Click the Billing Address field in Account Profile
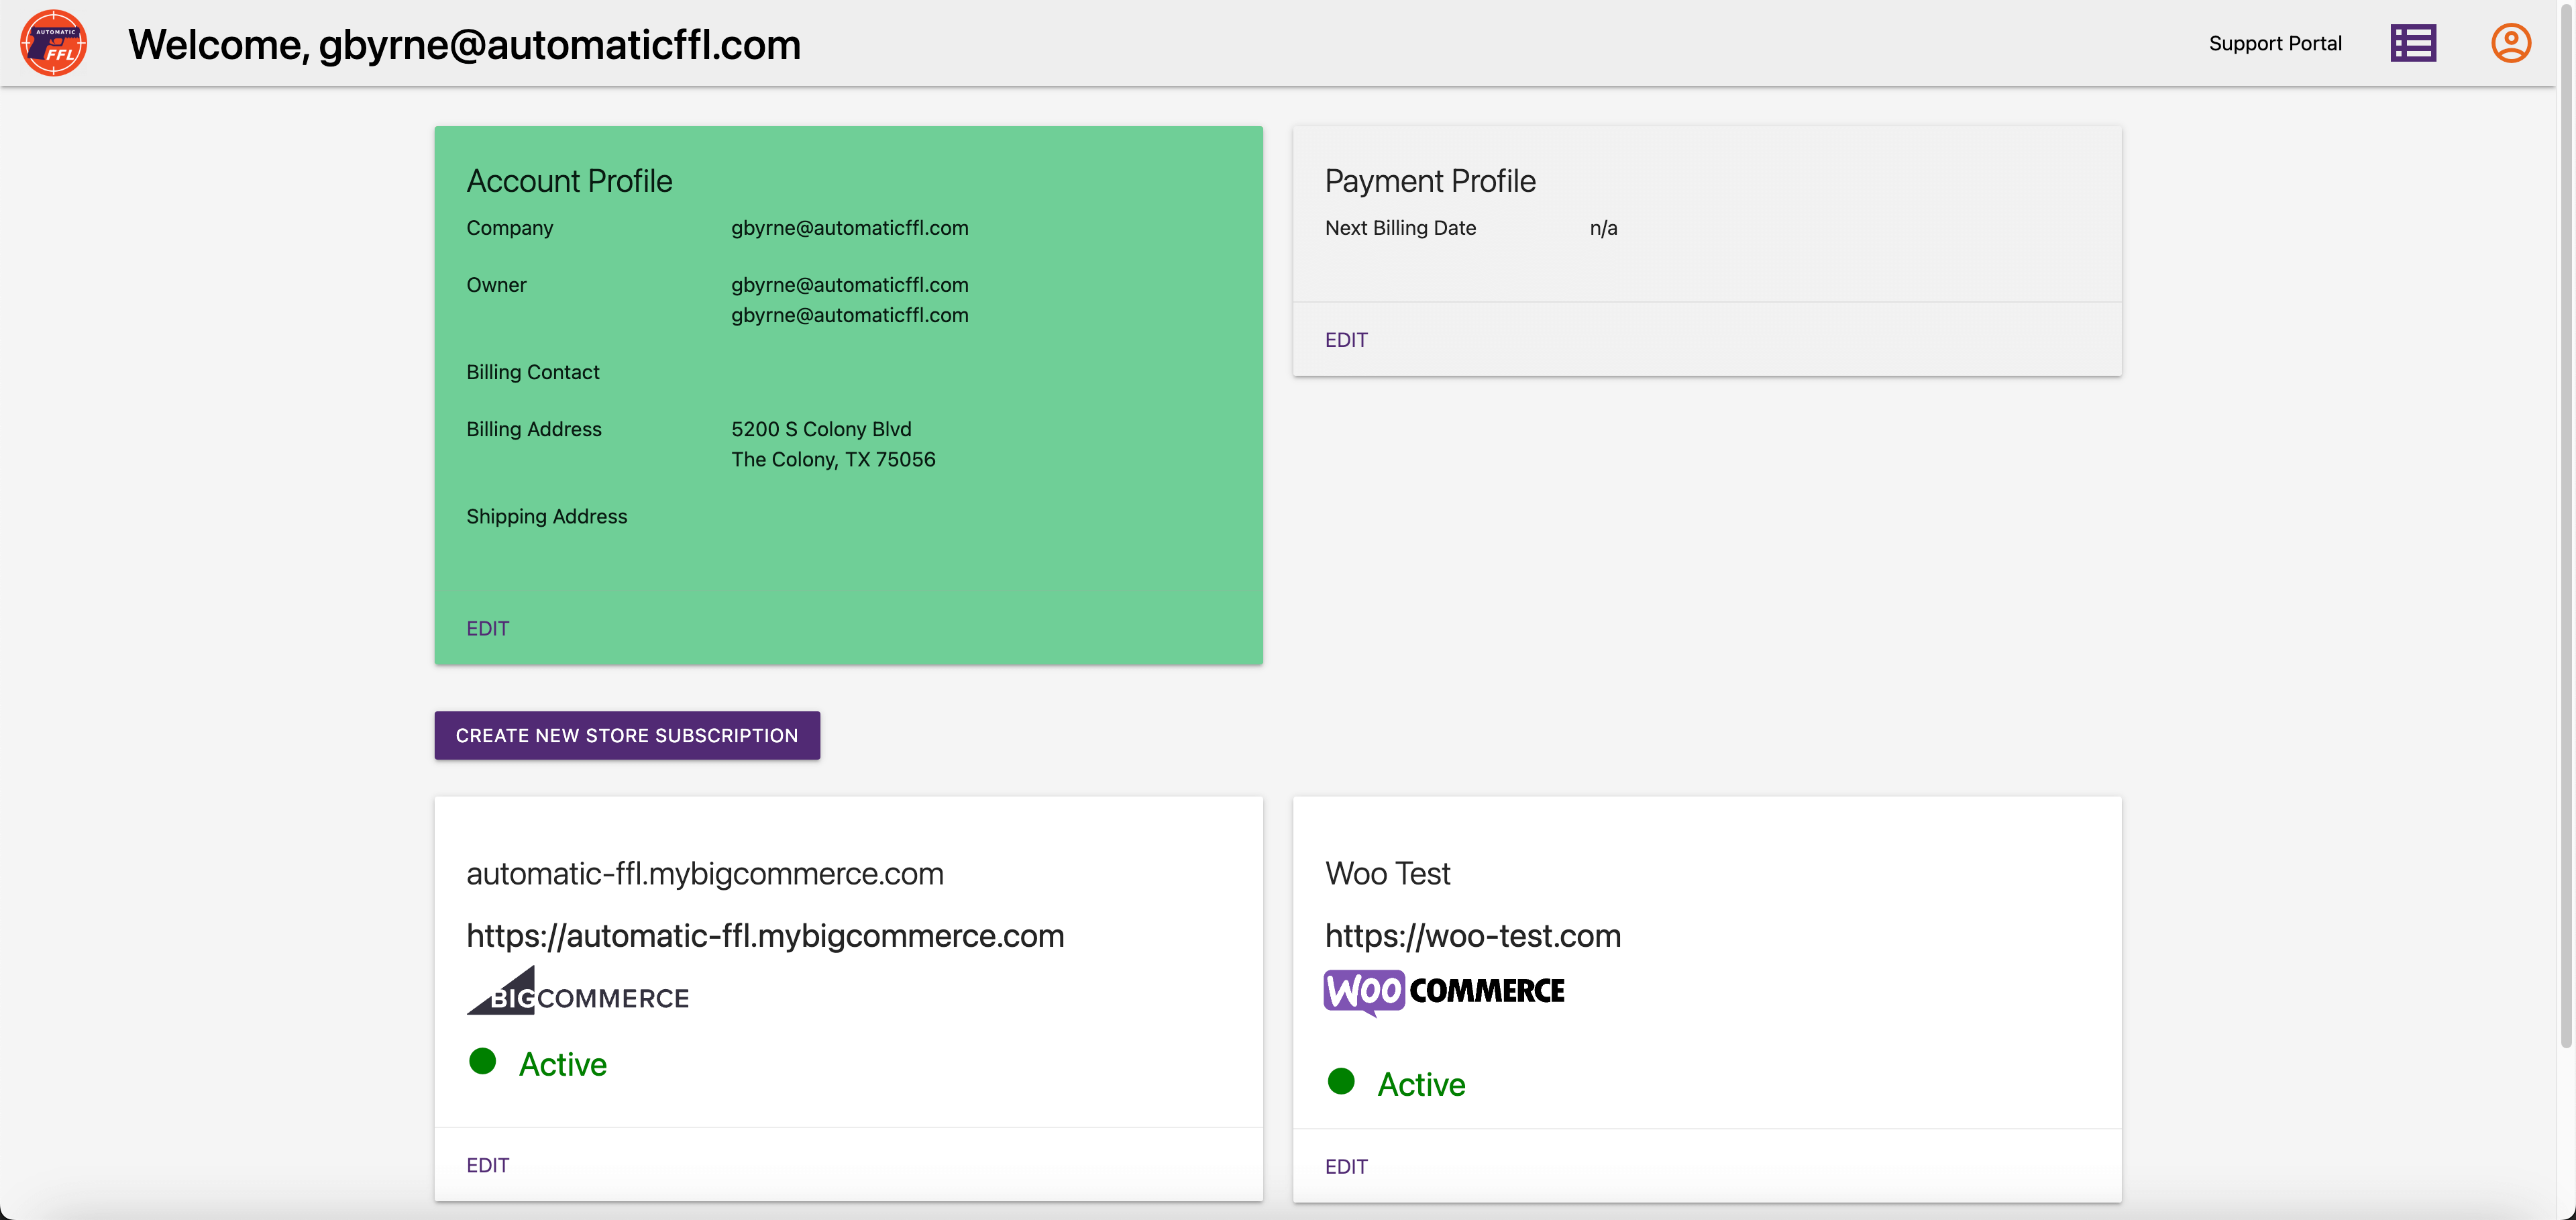This screenshot has width=2576, height=1220. coord(533,428)
